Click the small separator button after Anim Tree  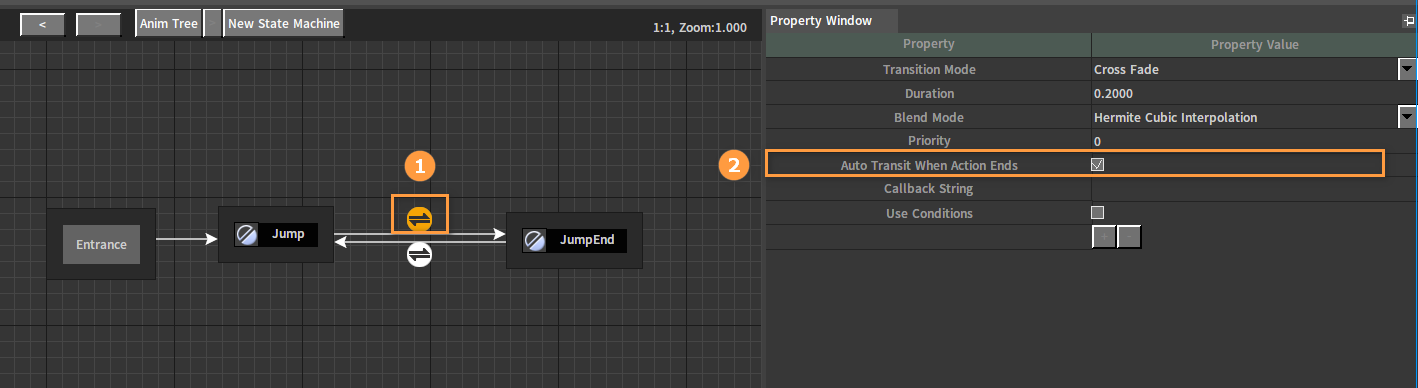[213, 24]
